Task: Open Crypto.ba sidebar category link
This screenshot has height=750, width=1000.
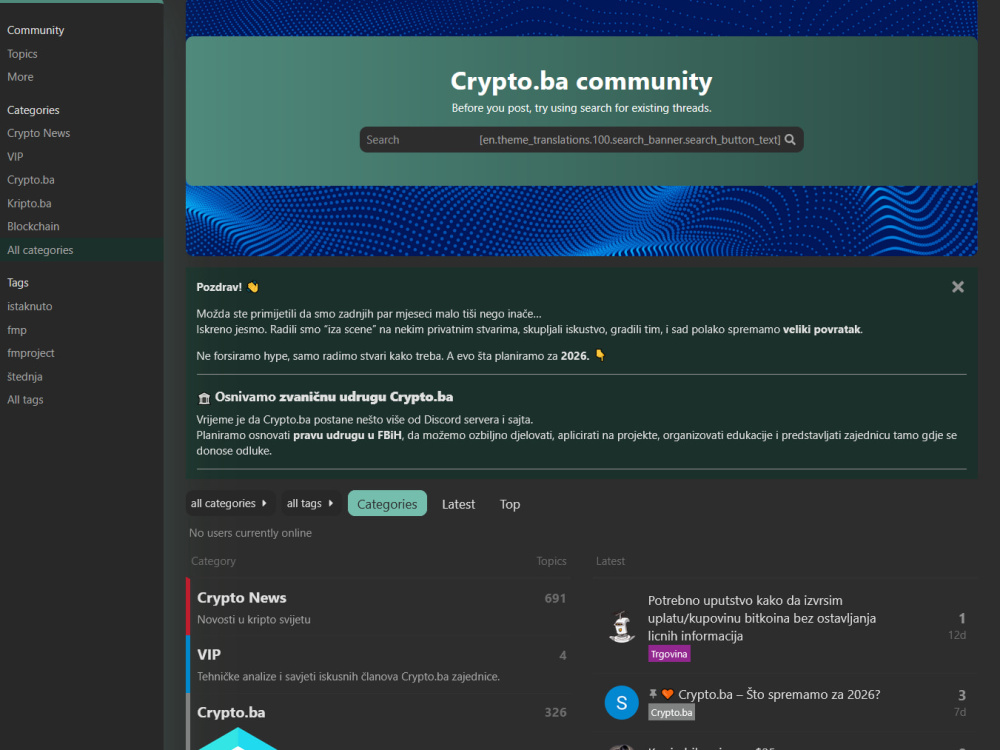Action: click(x=31, y=180)
